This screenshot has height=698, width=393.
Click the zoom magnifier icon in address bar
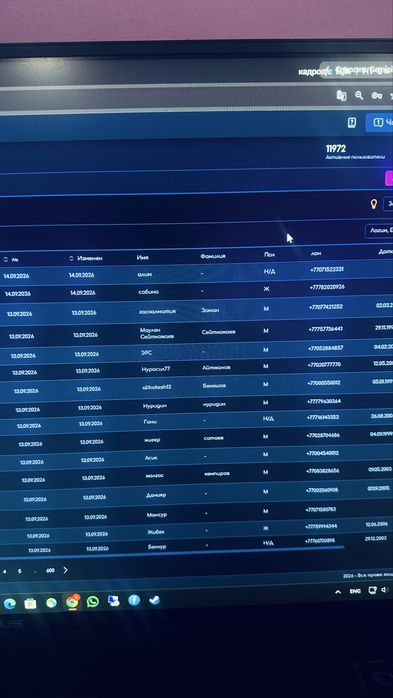pyautogui.click(x=359, y=95)
